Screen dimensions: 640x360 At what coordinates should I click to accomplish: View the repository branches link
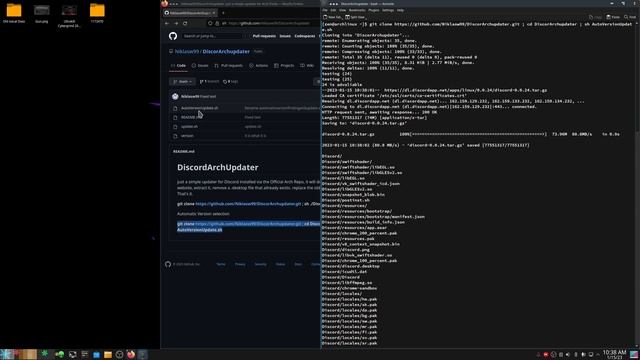click(209, 82)
